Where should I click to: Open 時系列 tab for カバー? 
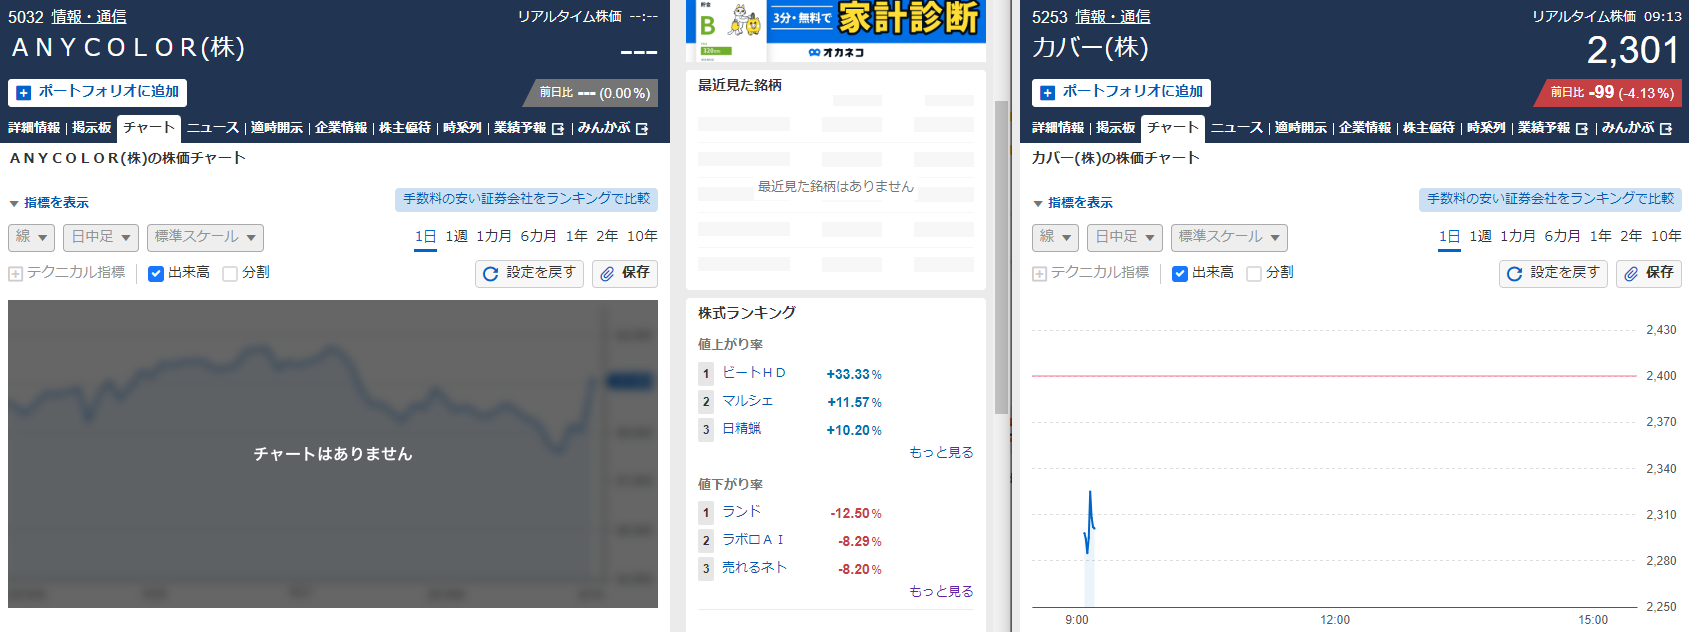[x=1486, y=128]
